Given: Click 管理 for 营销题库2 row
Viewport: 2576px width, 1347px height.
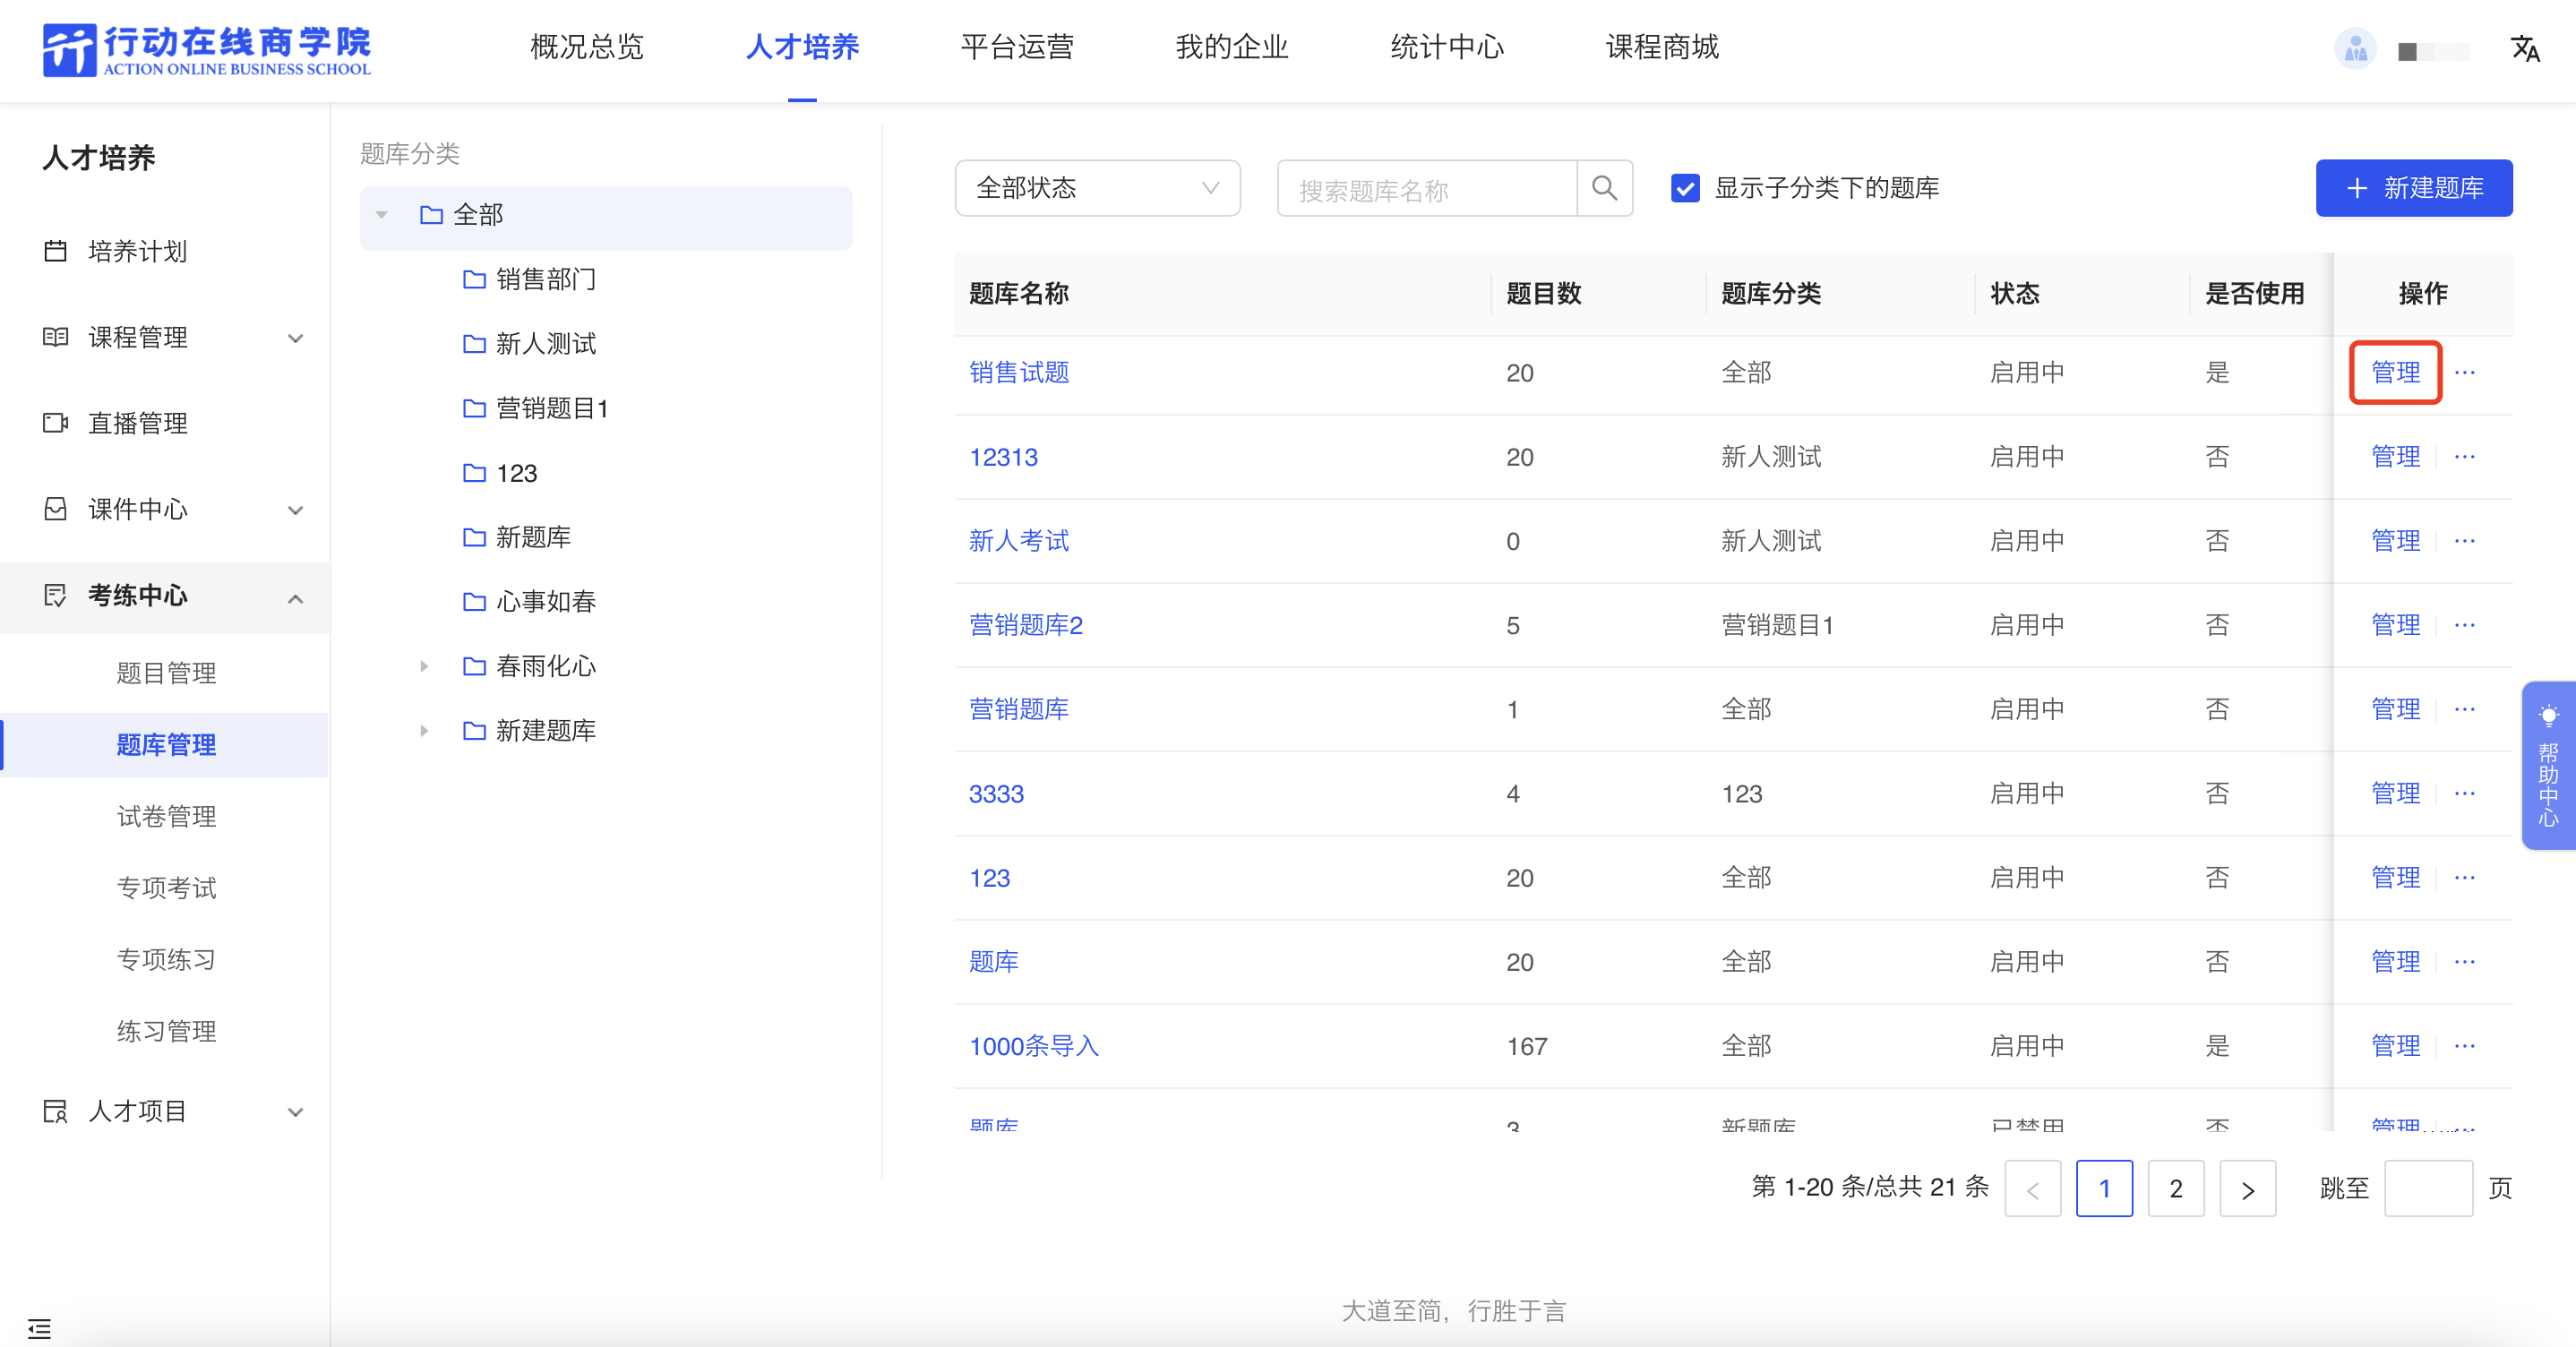Looking at the screenshot, I should point(2396,625).
